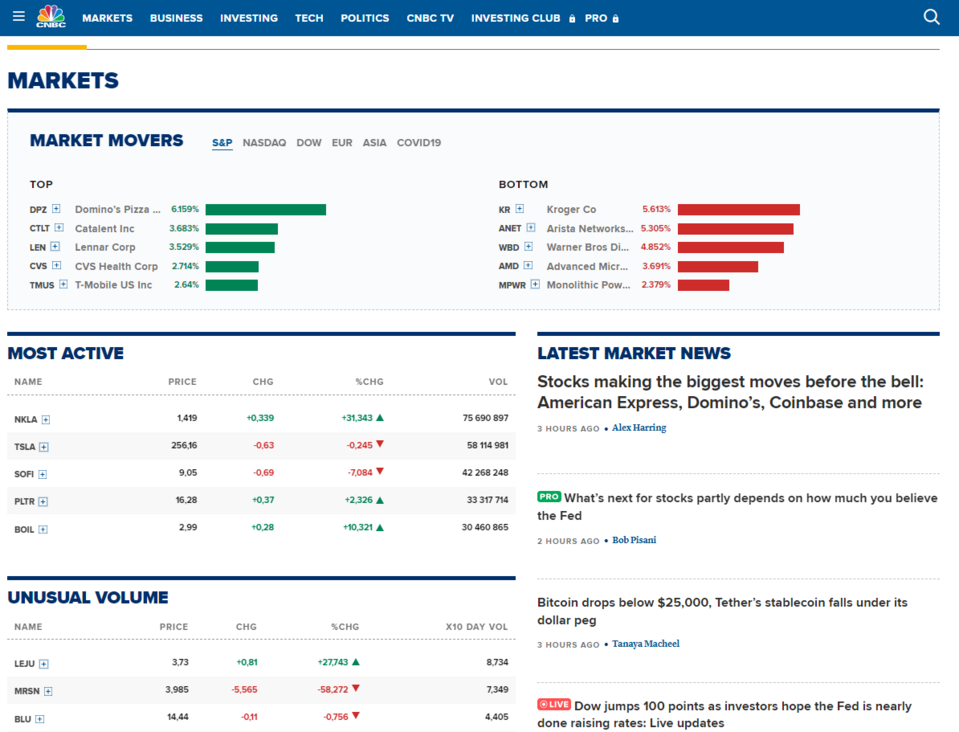The width and height of the screenshot is (959, 732).
Task: Select the S&P market movers tab
Action: click(222, 142)
